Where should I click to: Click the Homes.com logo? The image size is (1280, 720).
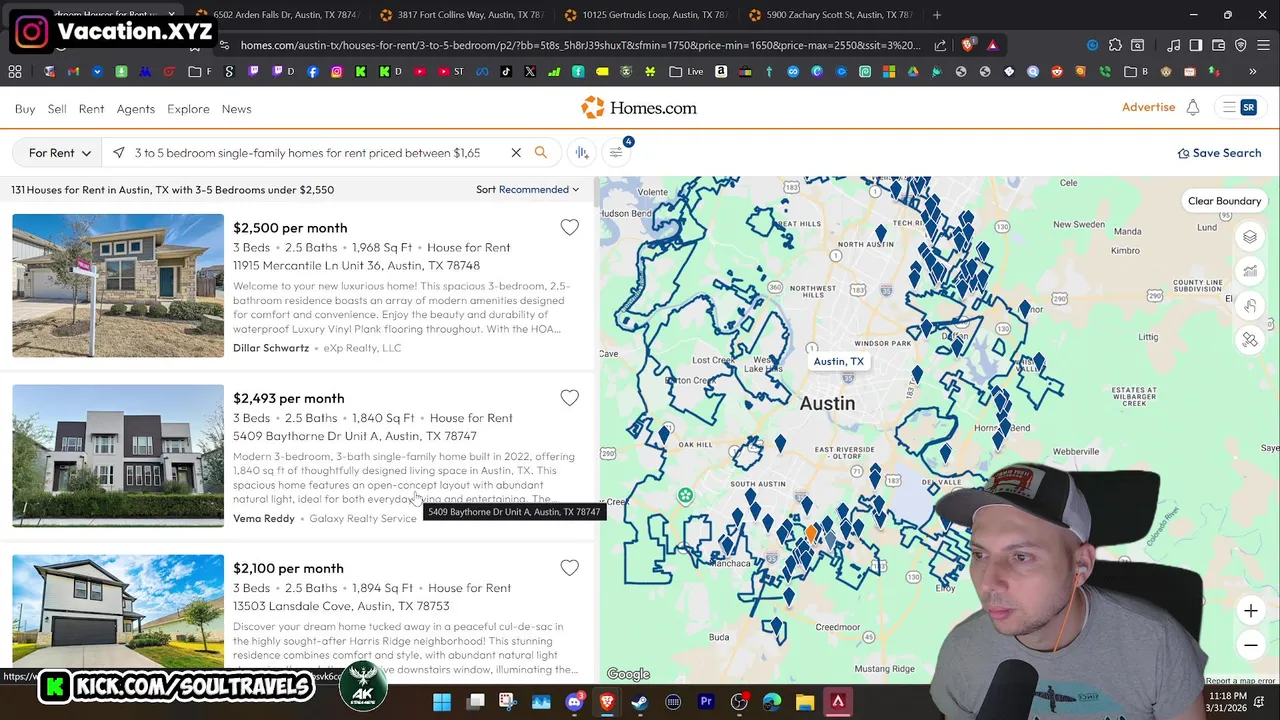[x=639, y=108]
